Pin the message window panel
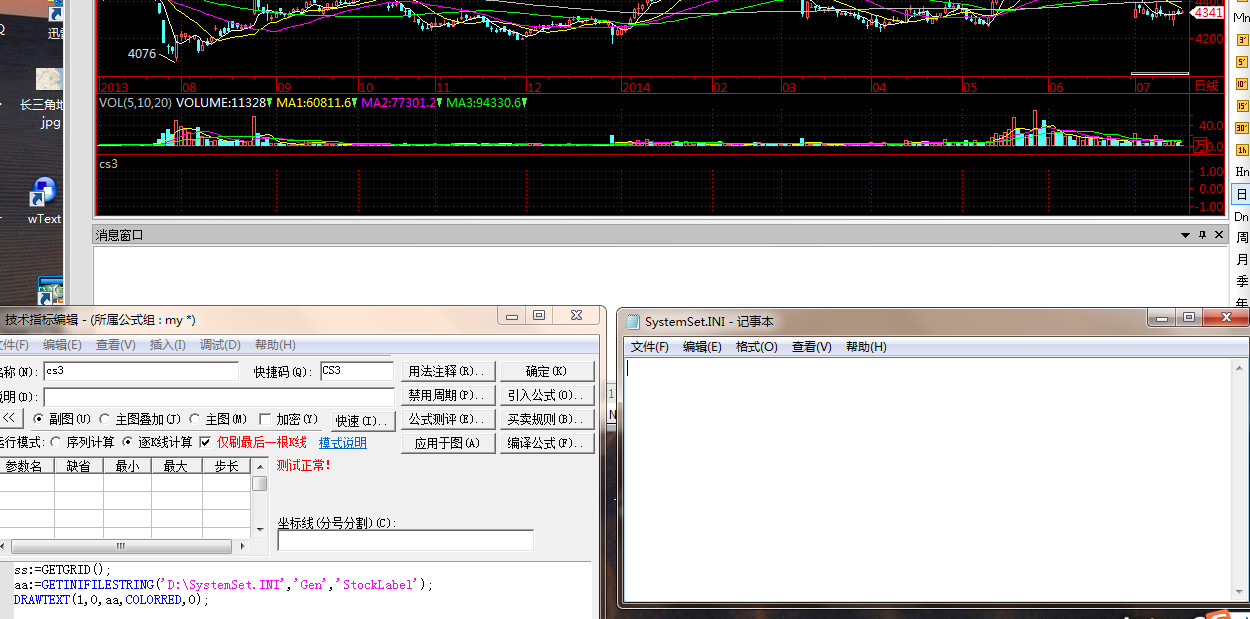This screenshot has width=1250, height=619. pos(1202,235)
